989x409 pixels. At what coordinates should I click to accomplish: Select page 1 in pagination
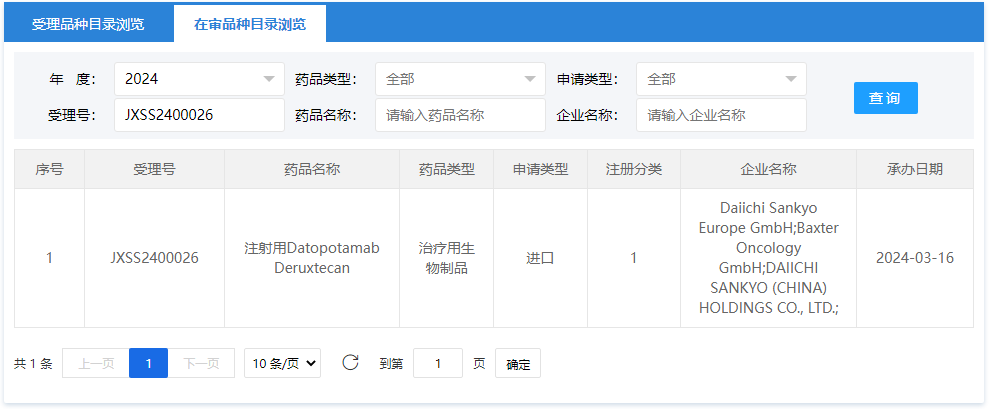click(x=148, y=364)
